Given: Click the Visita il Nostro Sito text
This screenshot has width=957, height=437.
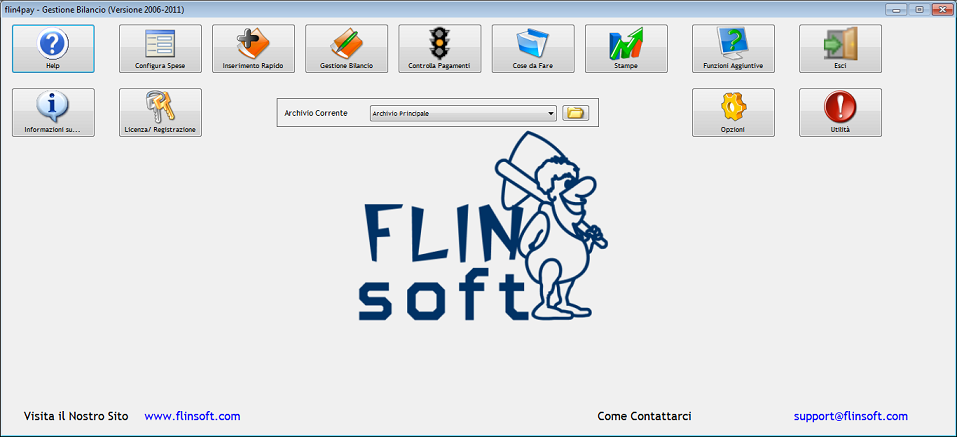Looking at the screenshot, I should pos(76,416).
